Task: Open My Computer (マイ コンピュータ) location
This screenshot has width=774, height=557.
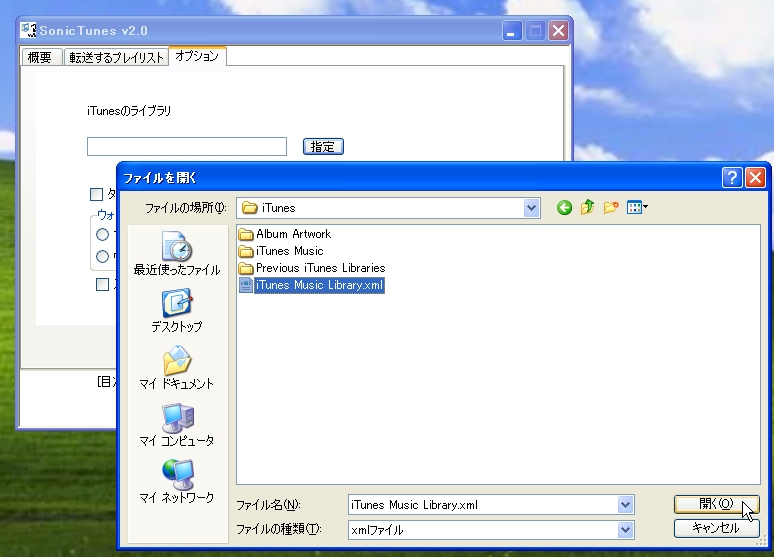Action: pyautogui.click(x=177, y=425)
